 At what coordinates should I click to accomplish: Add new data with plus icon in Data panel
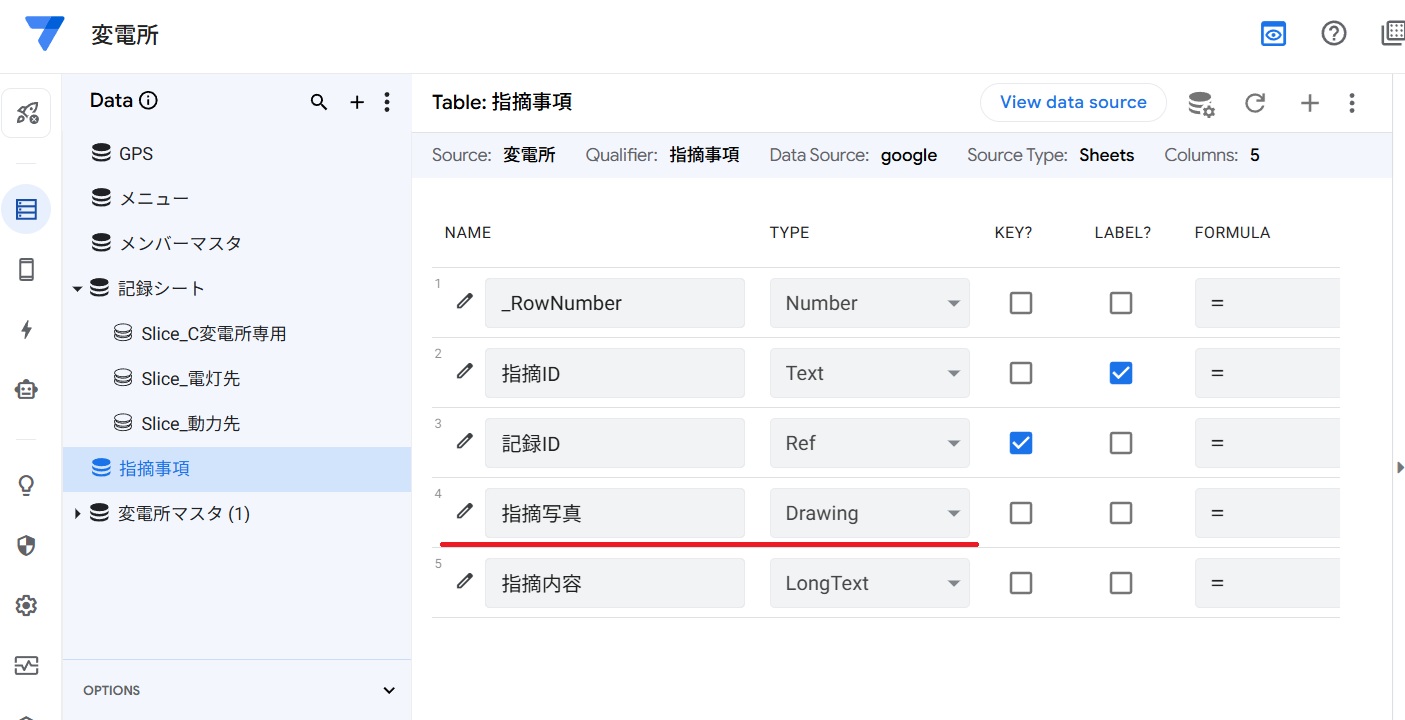356,102
